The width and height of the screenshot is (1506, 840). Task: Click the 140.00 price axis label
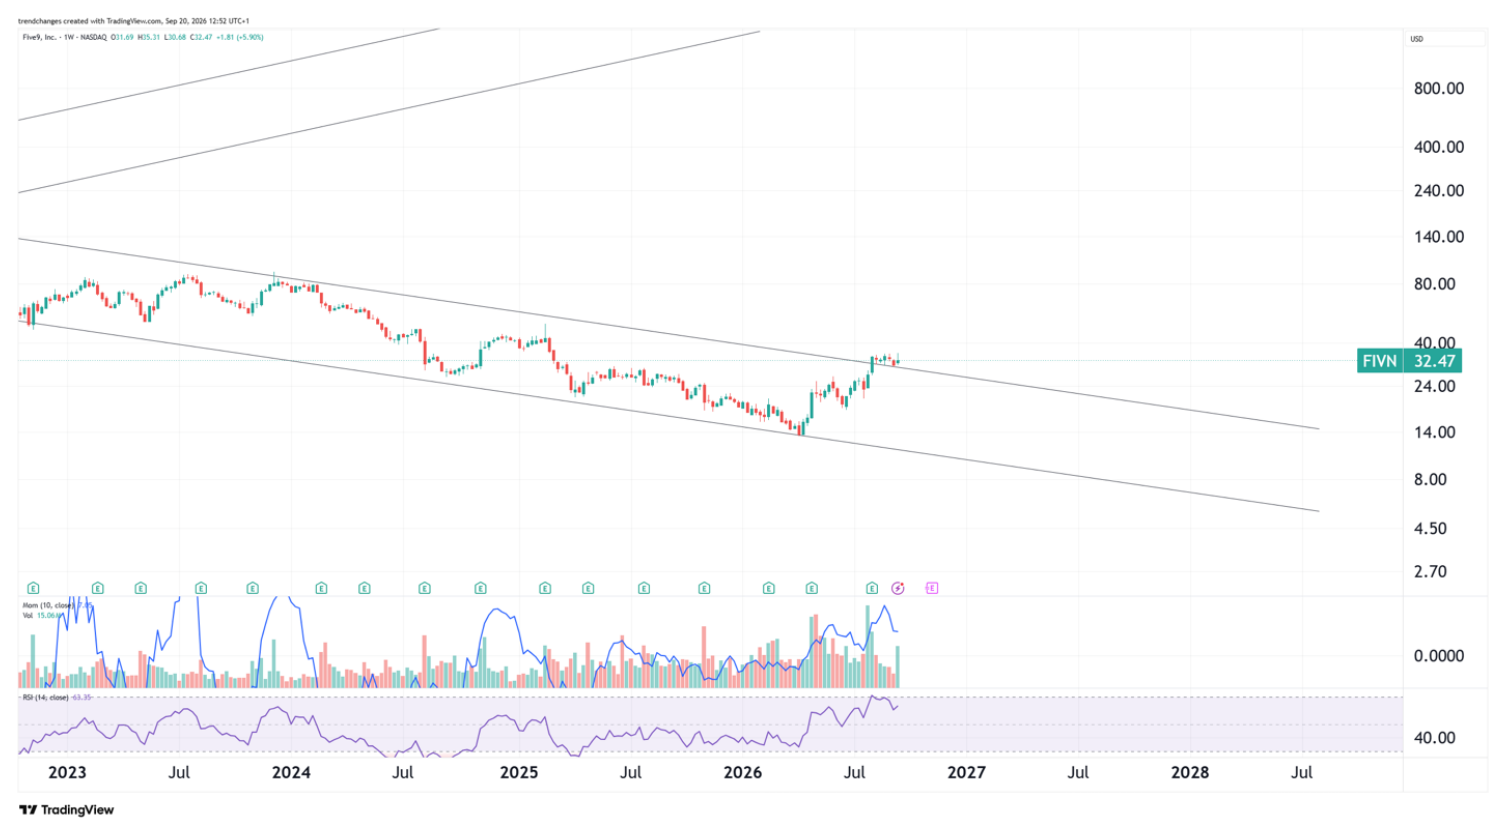click(1439, 237)
